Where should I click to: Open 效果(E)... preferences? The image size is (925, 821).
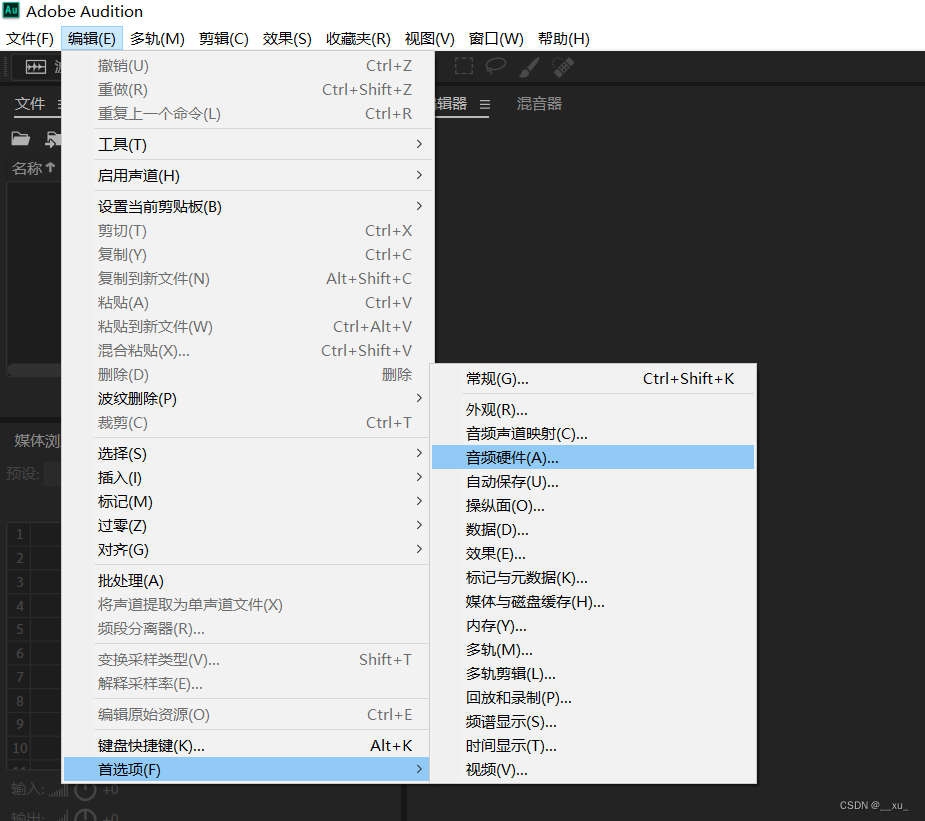pyautogui.click(x=593, y=554)
